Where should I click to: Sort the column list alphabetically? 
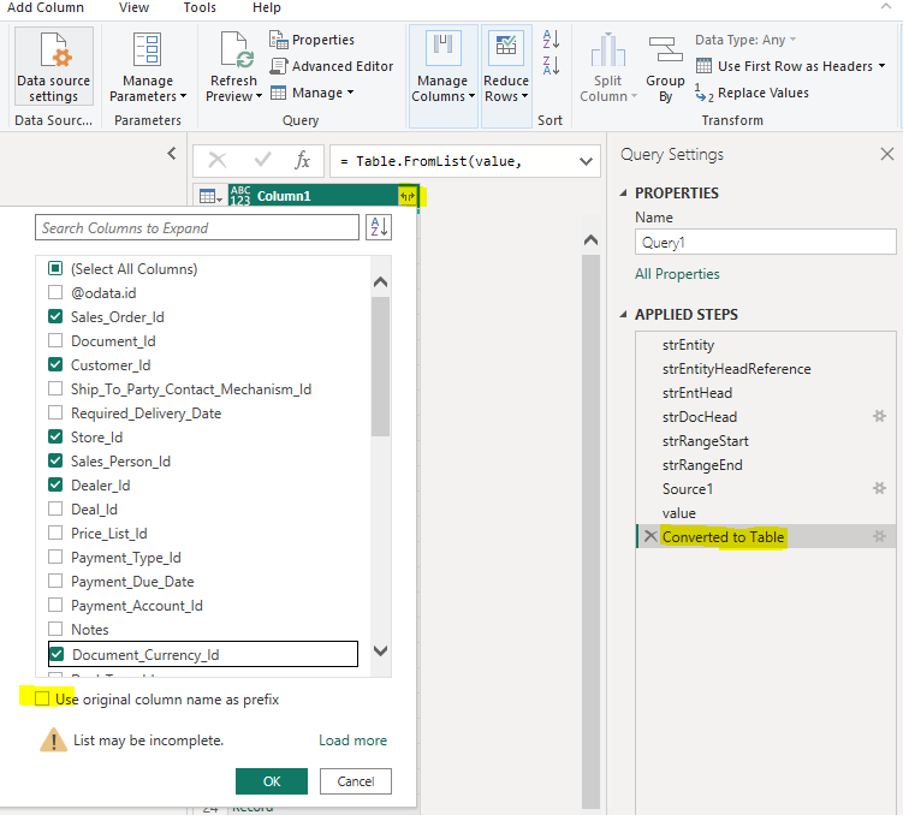(379, 228)
